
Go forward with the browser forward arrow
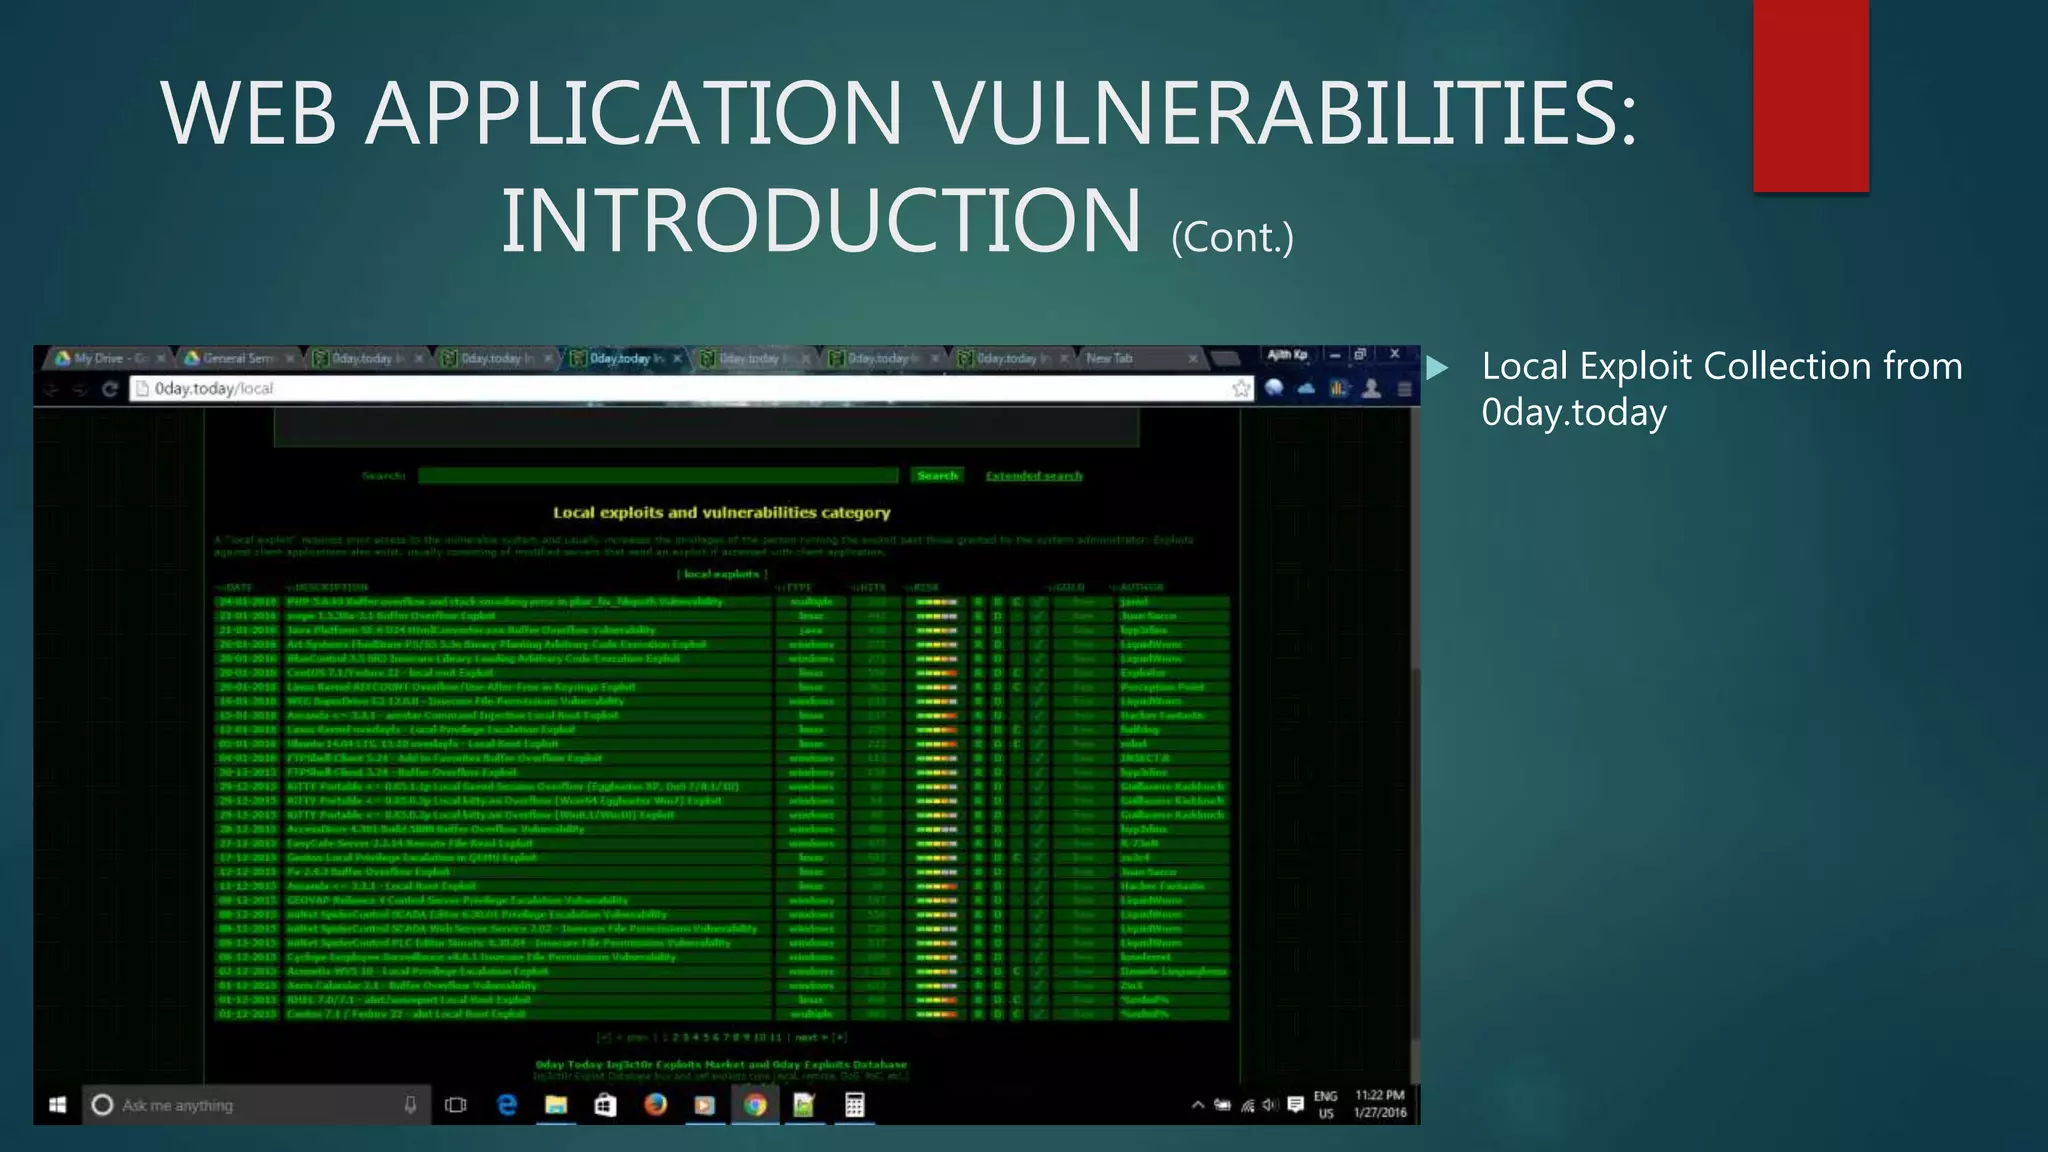tap(81, 389)
